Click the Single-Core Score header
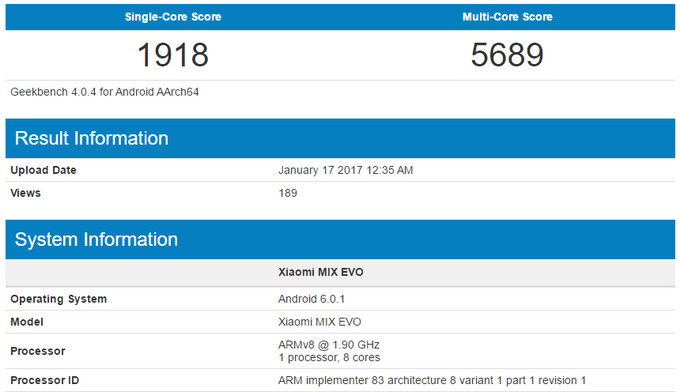 pyautogui.click(x=173, y=17)
